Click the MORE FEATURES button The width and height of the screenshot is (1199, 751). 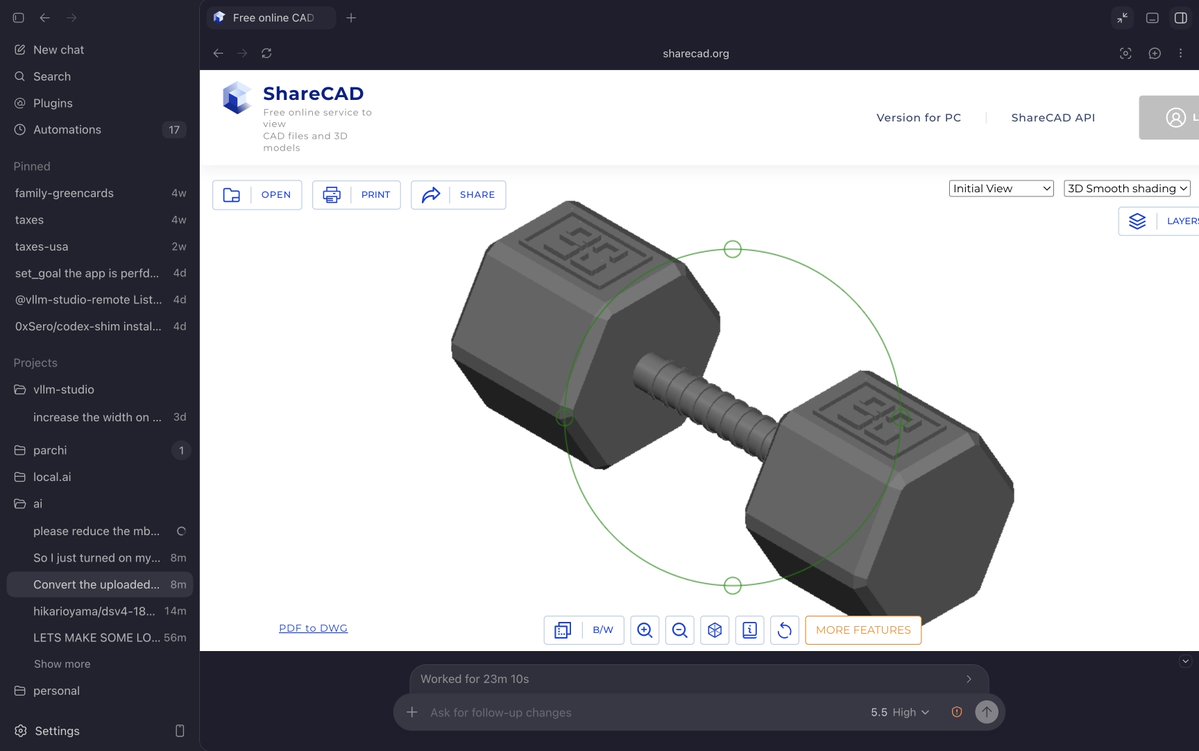click(863, 630)
